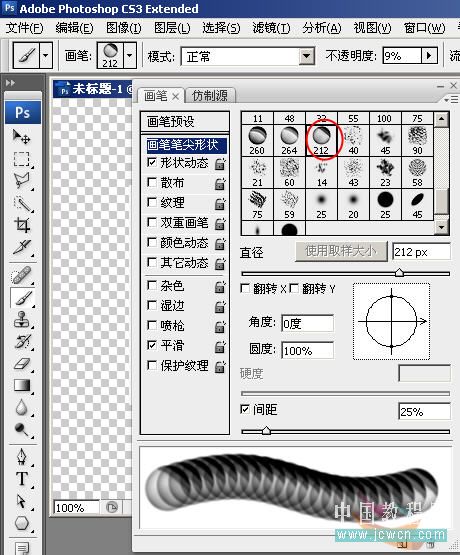460x555 pixels.
Task: Select the Polygonal Lasso tool
Action: pyautogui.click(x=22, y=181)
